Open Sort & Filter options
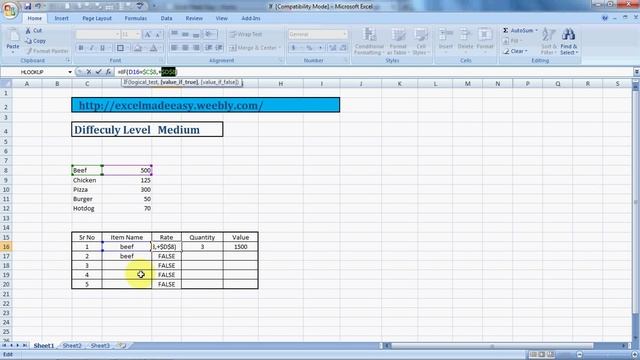This screenshot has height=360, width=640. click(x=548, y=41)
